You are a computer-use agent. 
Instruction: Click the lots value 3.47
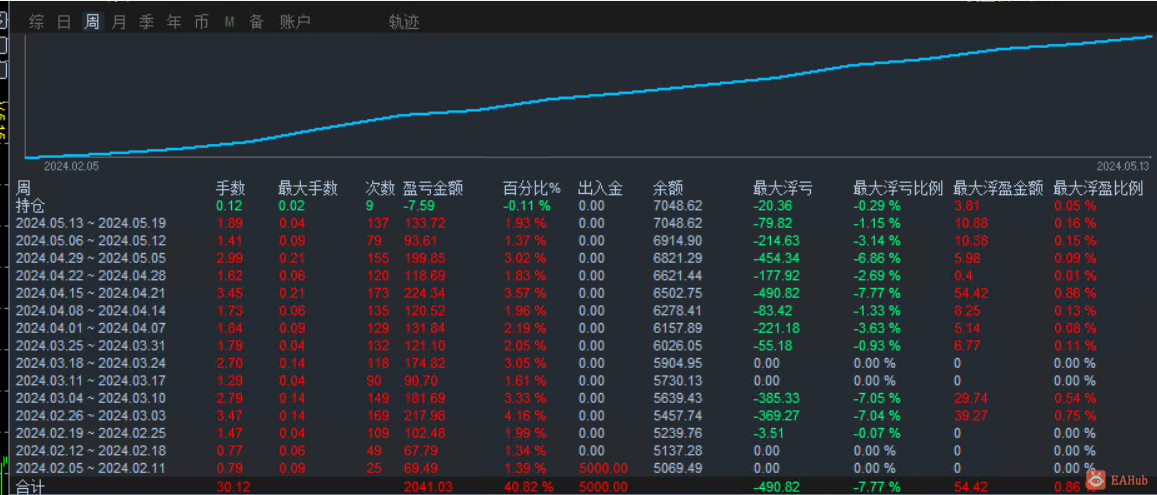pos(227,415)
